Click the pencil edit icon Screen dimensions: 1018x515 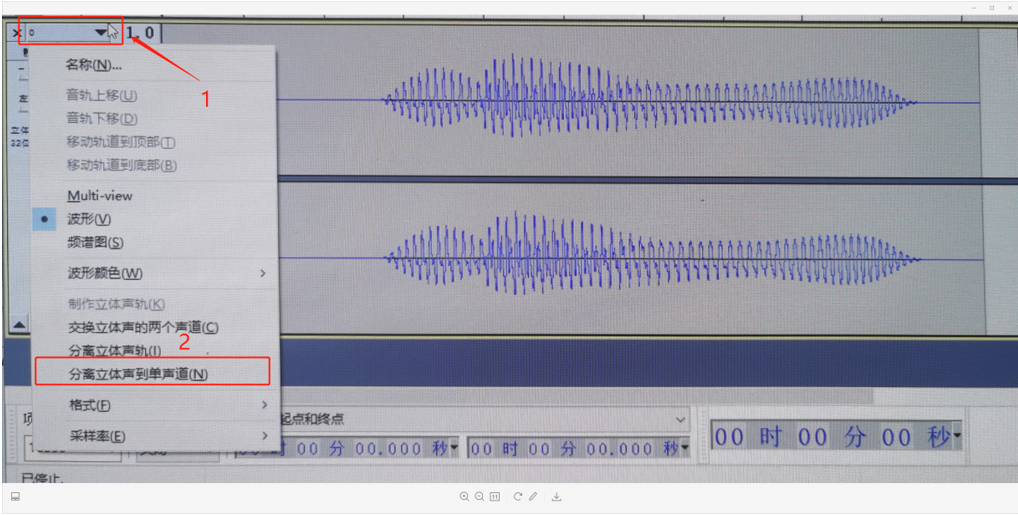pyautogui.click(x=533, y=496)
